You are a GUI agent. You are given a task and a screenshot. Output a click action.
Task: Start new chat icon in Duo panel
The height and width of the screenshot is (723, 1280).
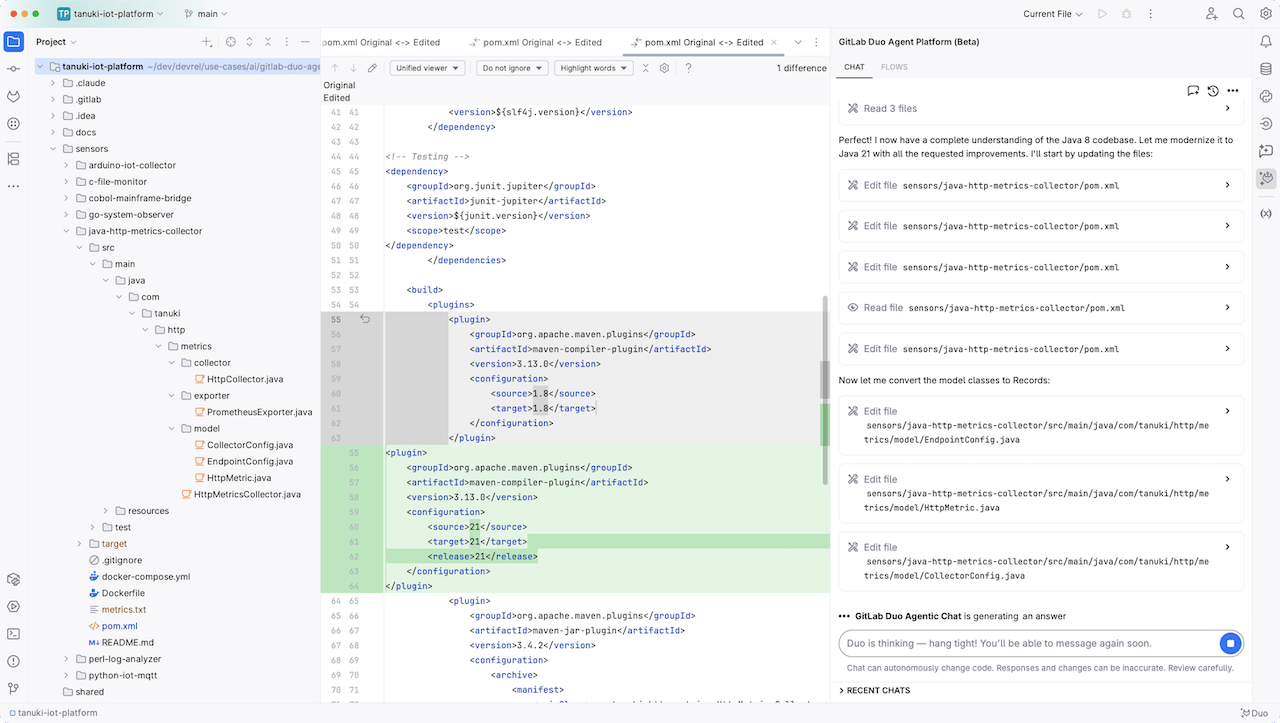pos(1193,90)
